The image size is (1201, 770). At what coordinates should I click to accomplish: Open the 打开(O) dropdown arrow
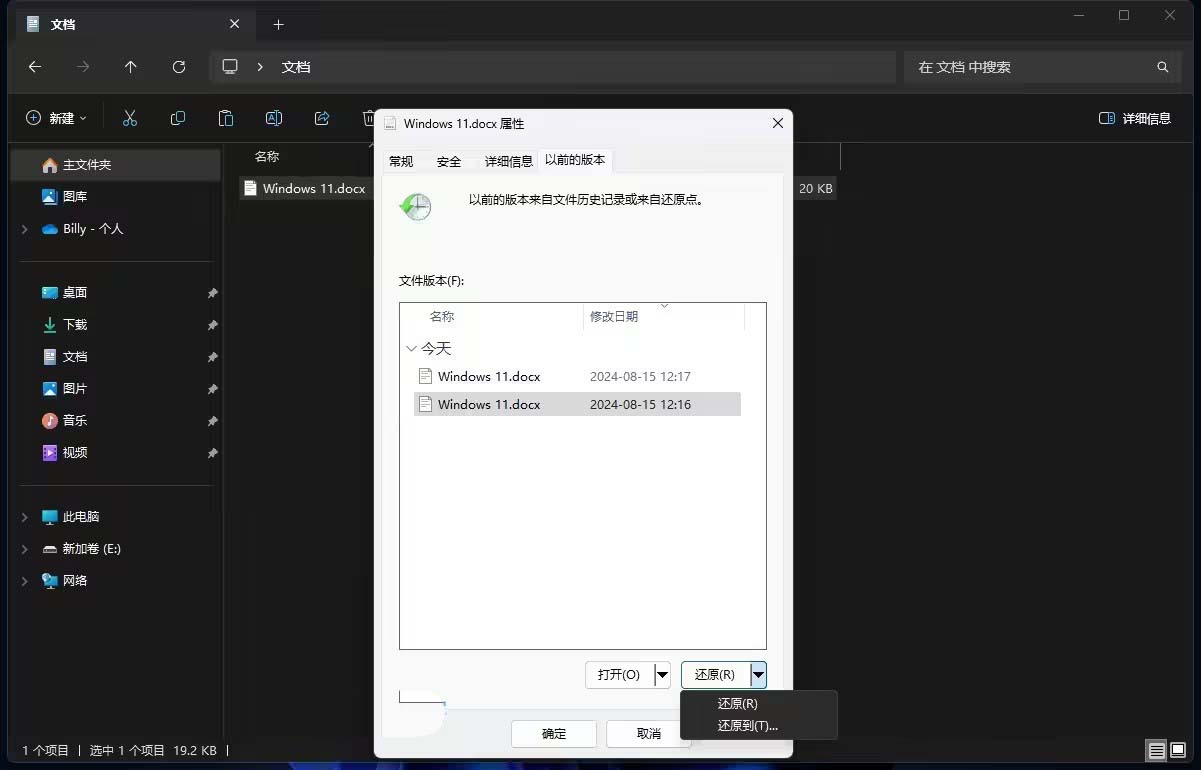point(662,675)
